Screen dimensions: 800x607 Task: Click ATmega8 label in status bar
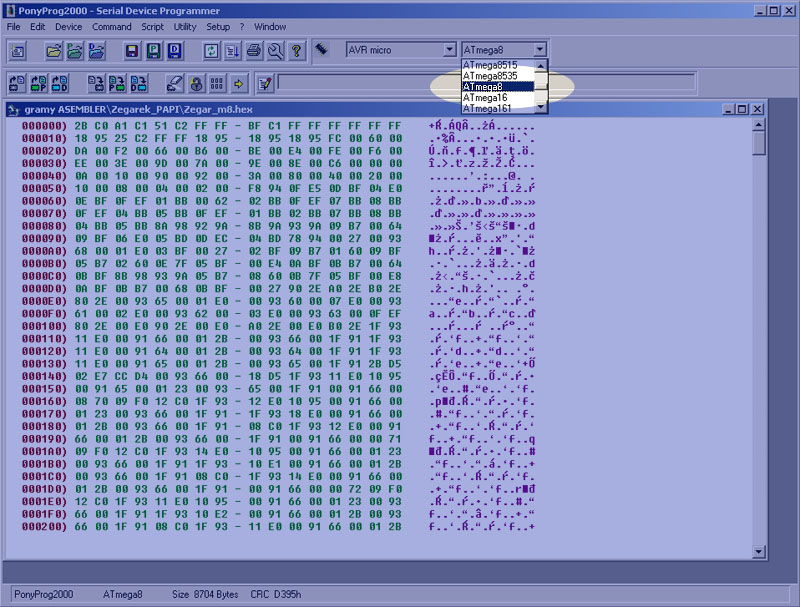pyautogui.click(x=123, y=594)
